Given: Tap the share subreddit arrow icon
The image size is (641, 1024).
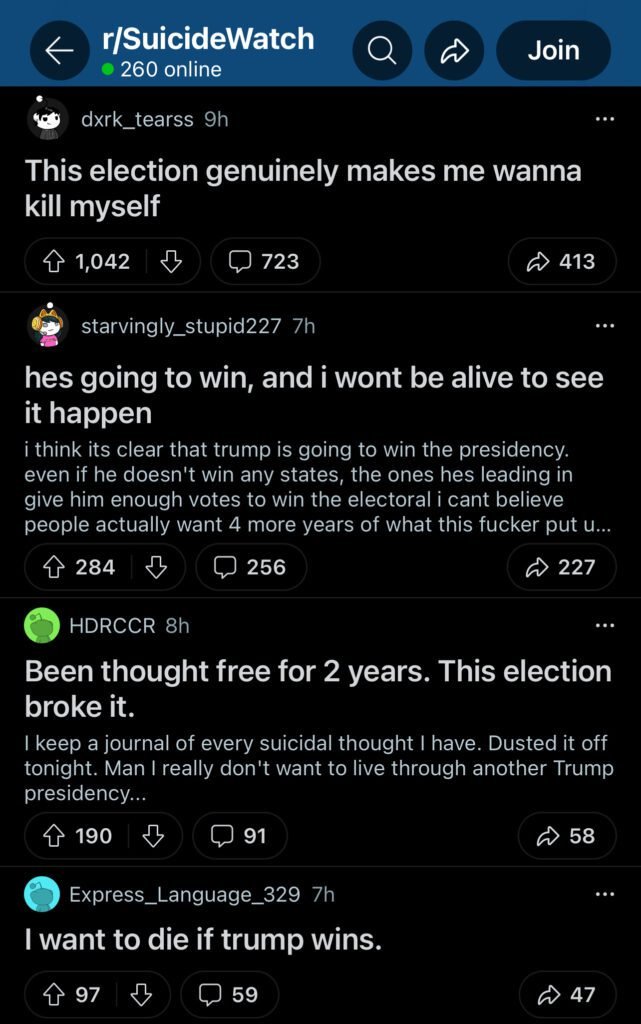Looking at the screenshot, I should click(454, 50).
